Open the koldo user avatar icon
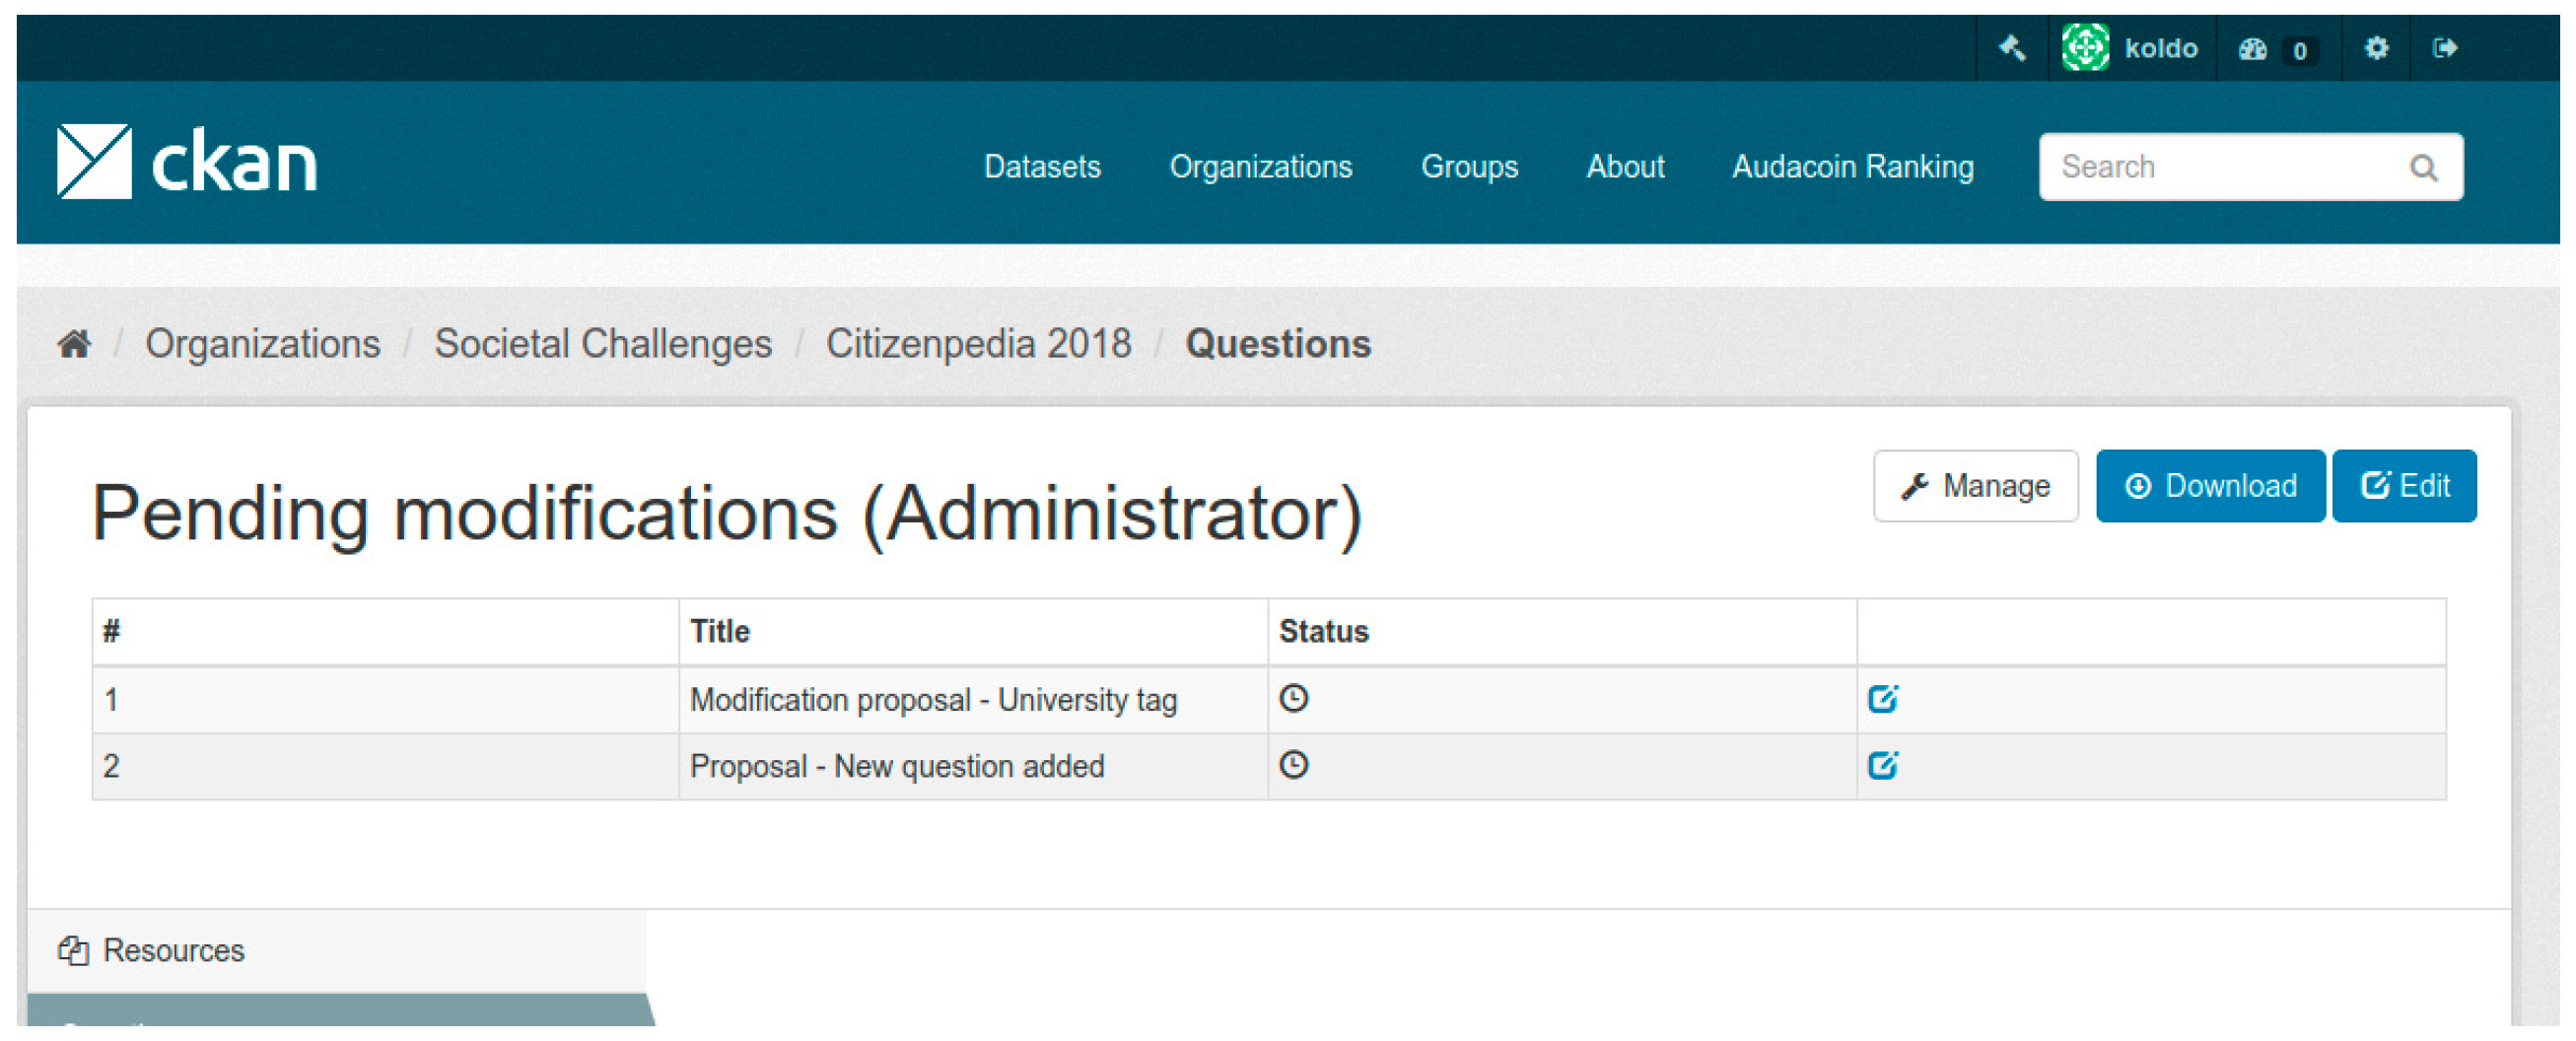 pos(2084,48)
